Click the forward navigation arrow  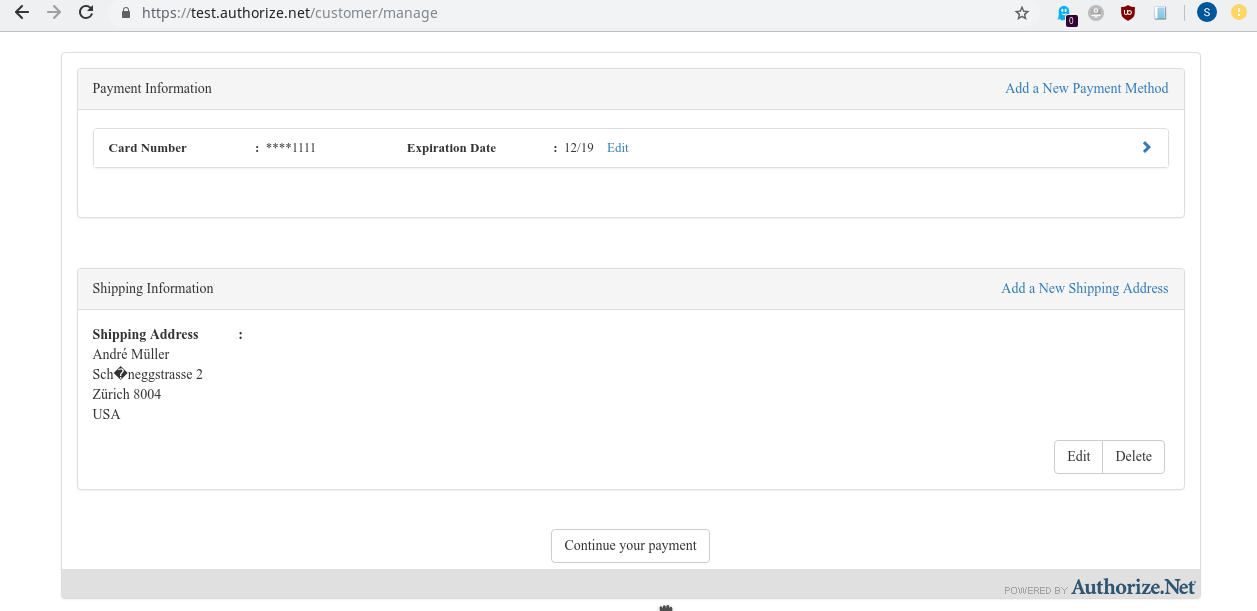click(x=52, y=13)
